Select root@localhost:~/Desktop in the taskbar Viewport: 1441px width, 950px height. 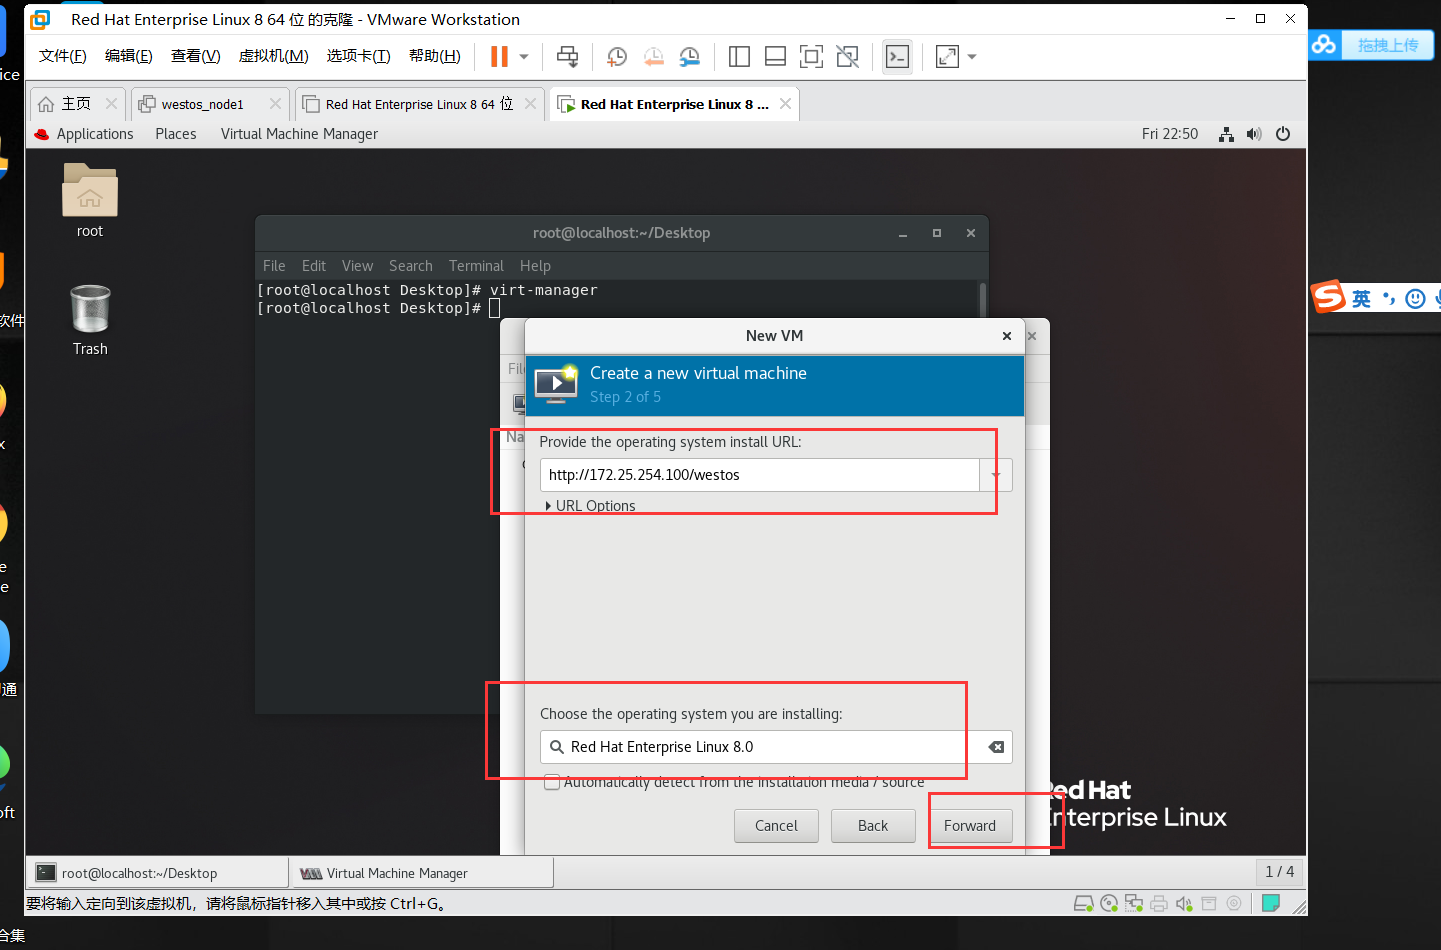158,873
